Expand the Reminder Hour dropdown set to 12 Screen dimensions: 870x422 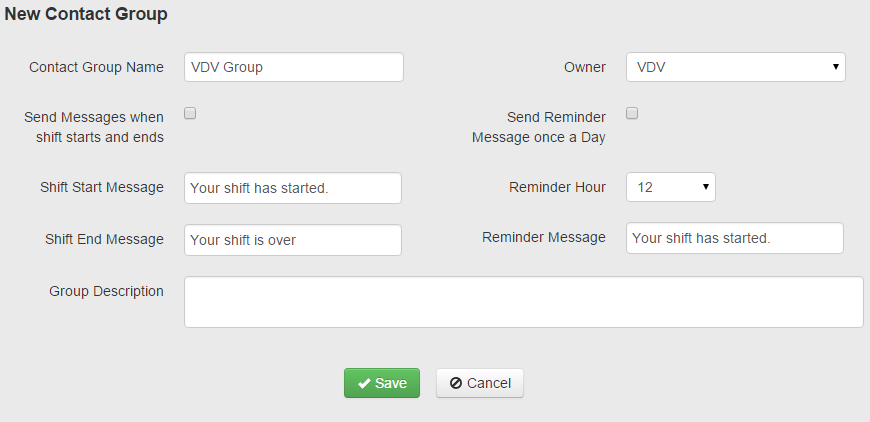pos(670,187)
